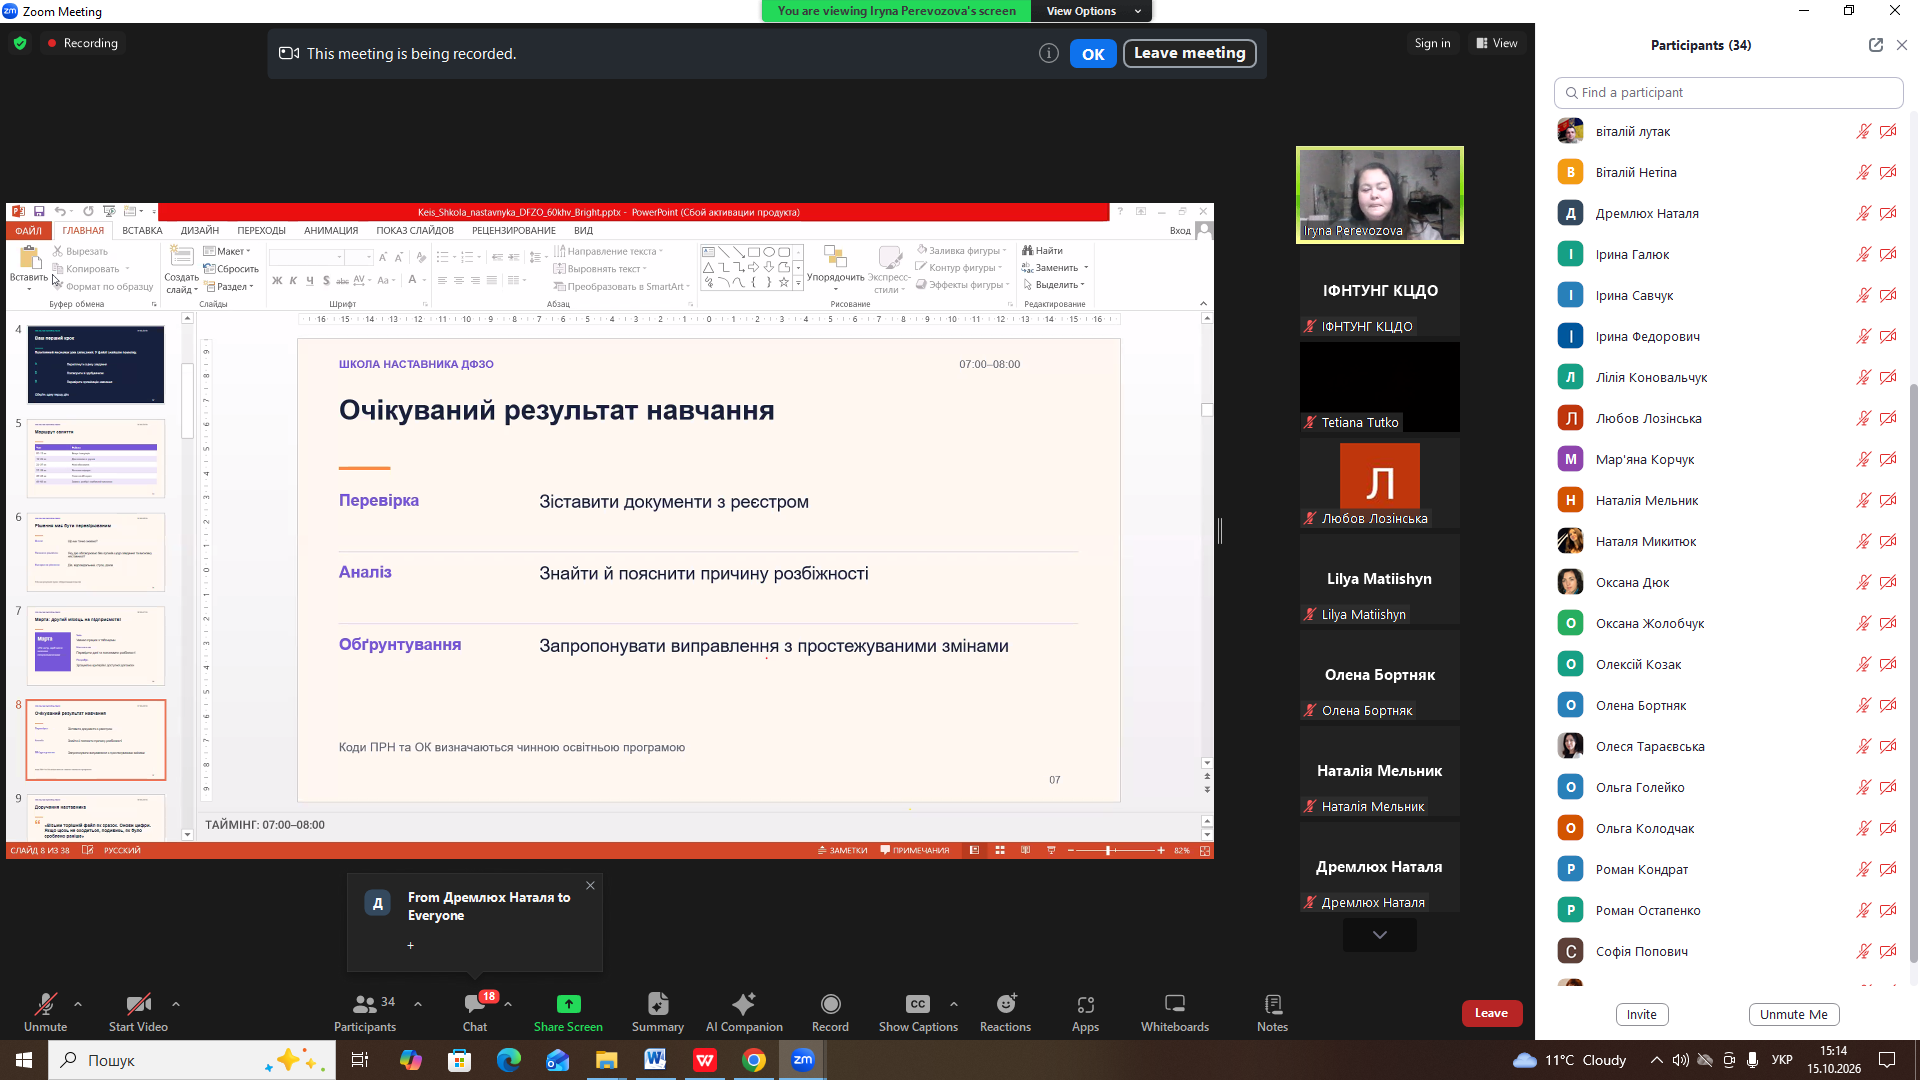1920x1080 pixels.
Task: Unmute microphone with Unmute button
Action: [45, 1012]
